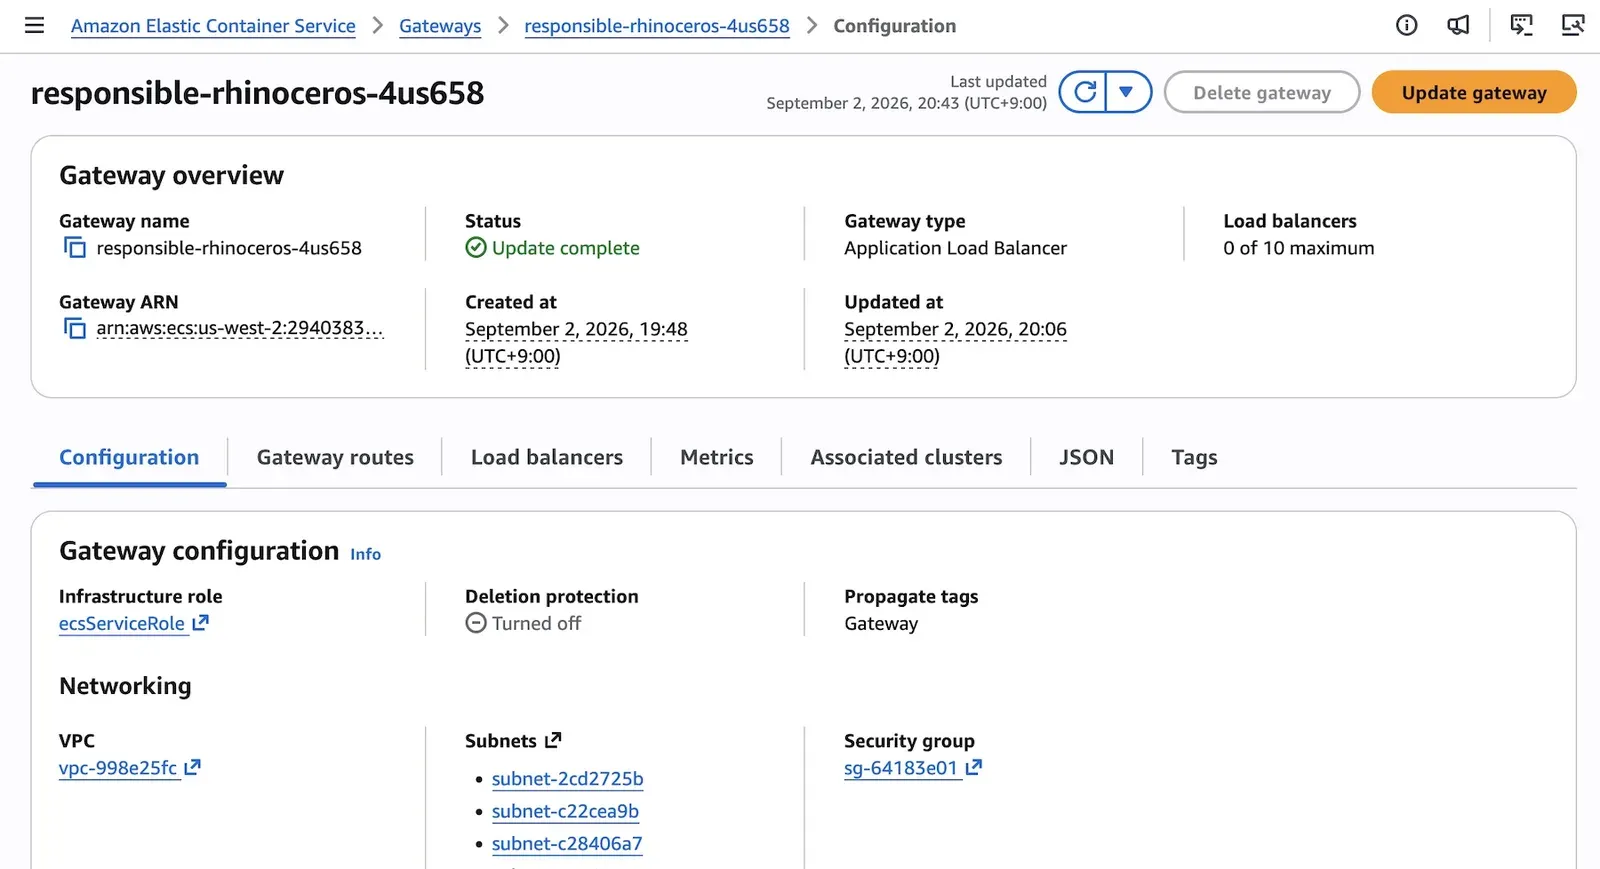This screenshot has height=869, width=1600.
Task: Copy the gateway name responsible-rhinoceros-4us658
Action: [75, 247]
